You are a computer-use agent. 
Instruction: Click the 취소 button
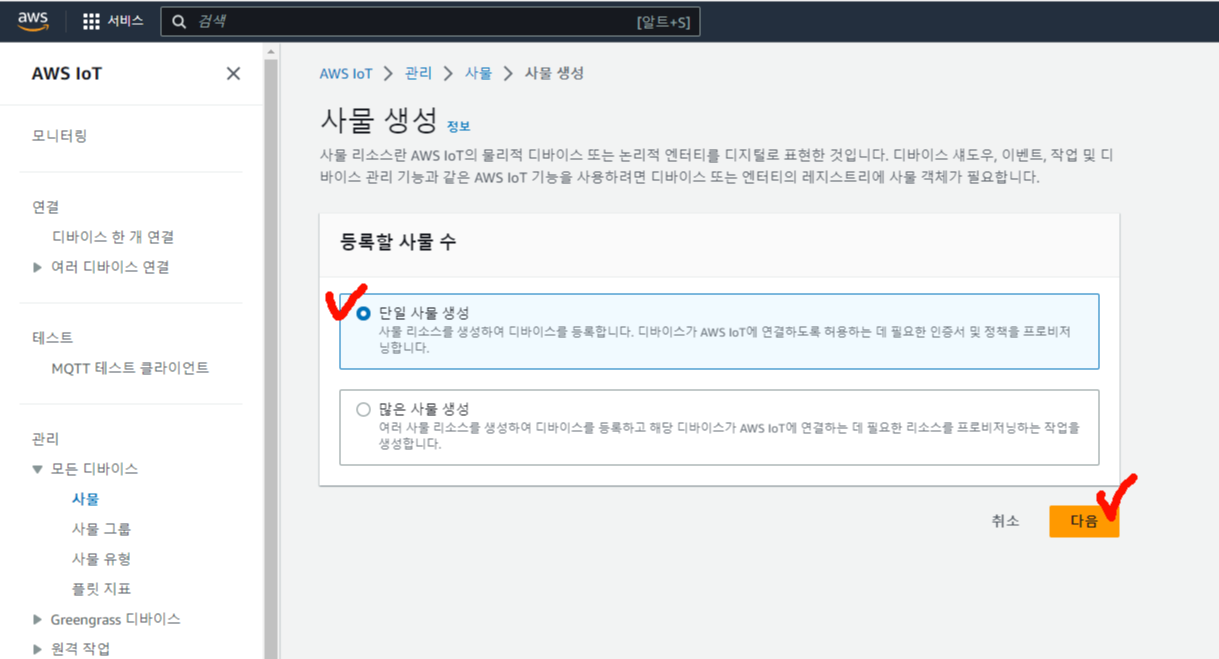pyautogui.click(x=1005, y=521)
